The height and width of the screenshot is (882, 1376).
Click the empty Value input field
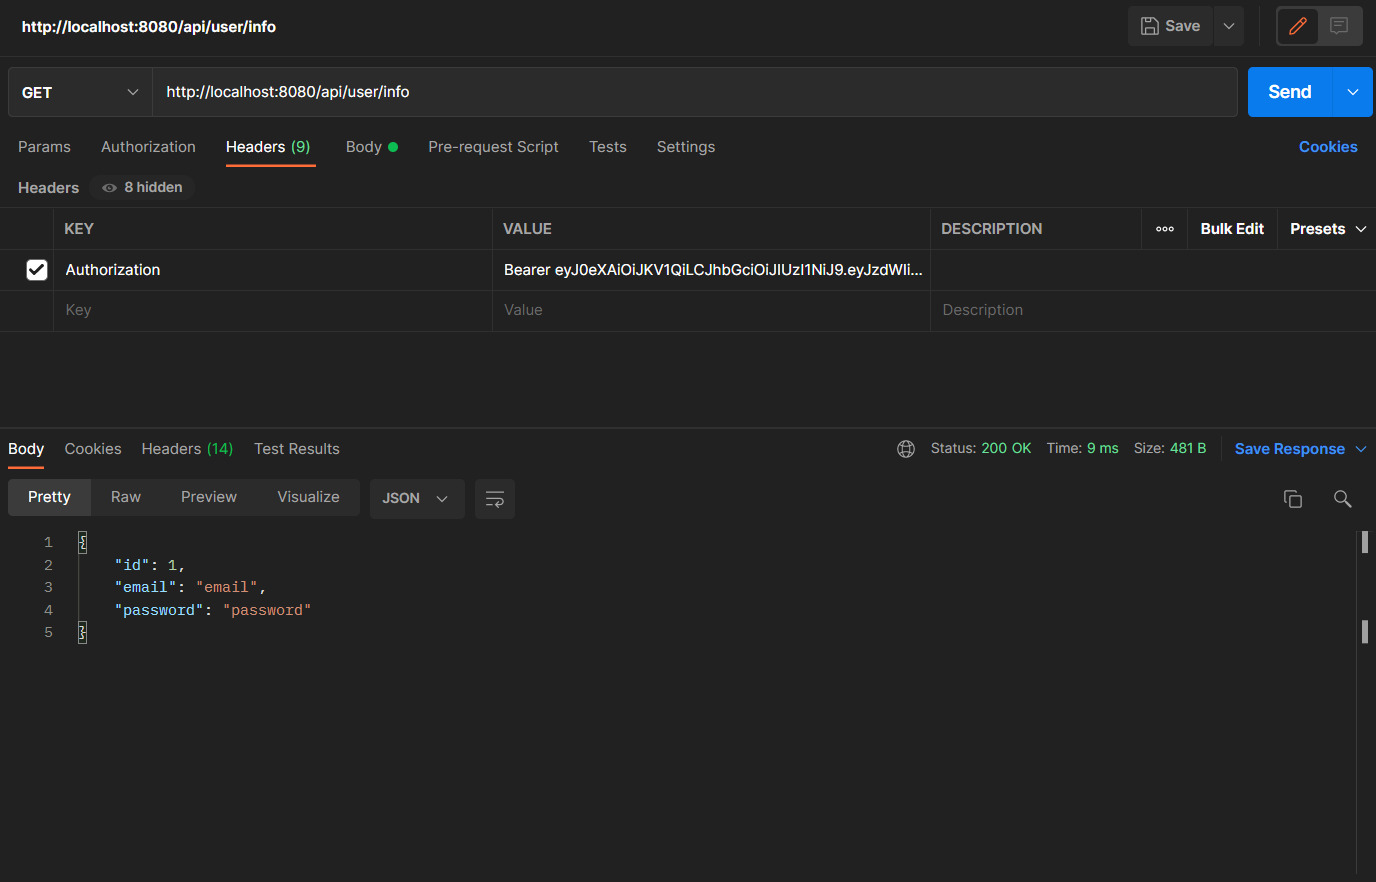pyautogui.click(x=712, y=310)
